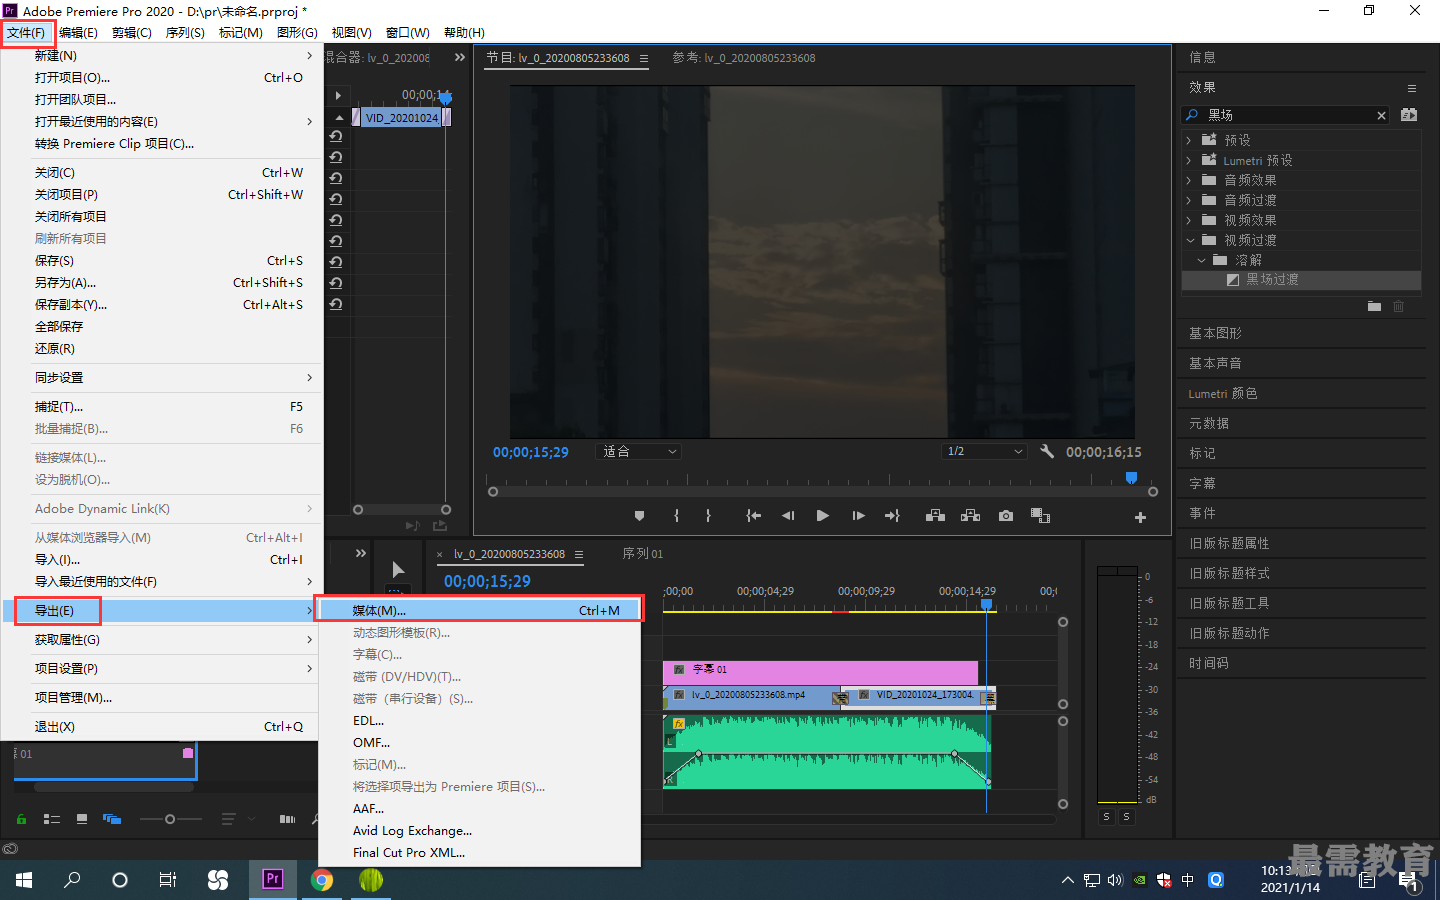Step back one frame in program monitor
1440x900 pixels.
tap(788, 516)
